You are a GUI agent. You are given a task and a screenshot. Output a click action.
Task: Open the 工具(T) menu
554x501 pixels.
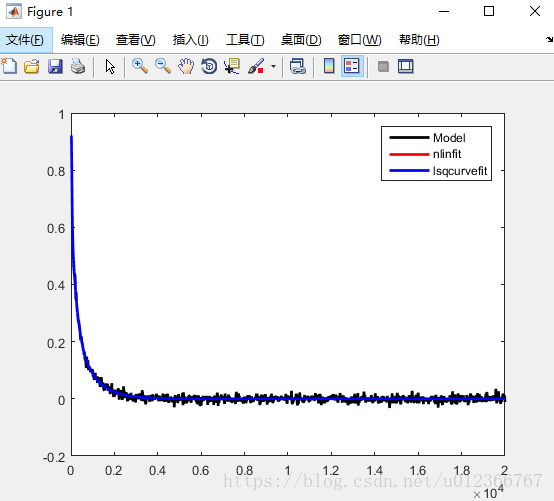point(245,40)
